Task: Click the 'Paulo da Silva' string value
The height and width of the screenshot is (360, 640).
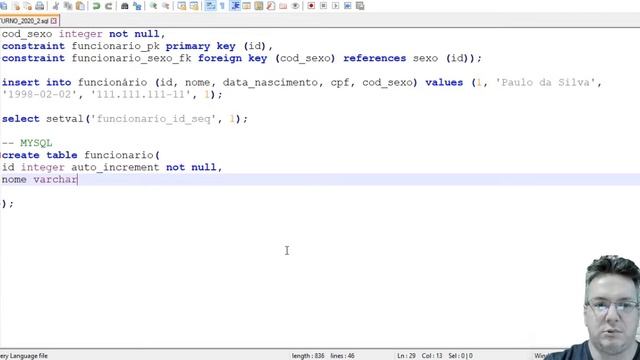Action: (x=545, y=82)
